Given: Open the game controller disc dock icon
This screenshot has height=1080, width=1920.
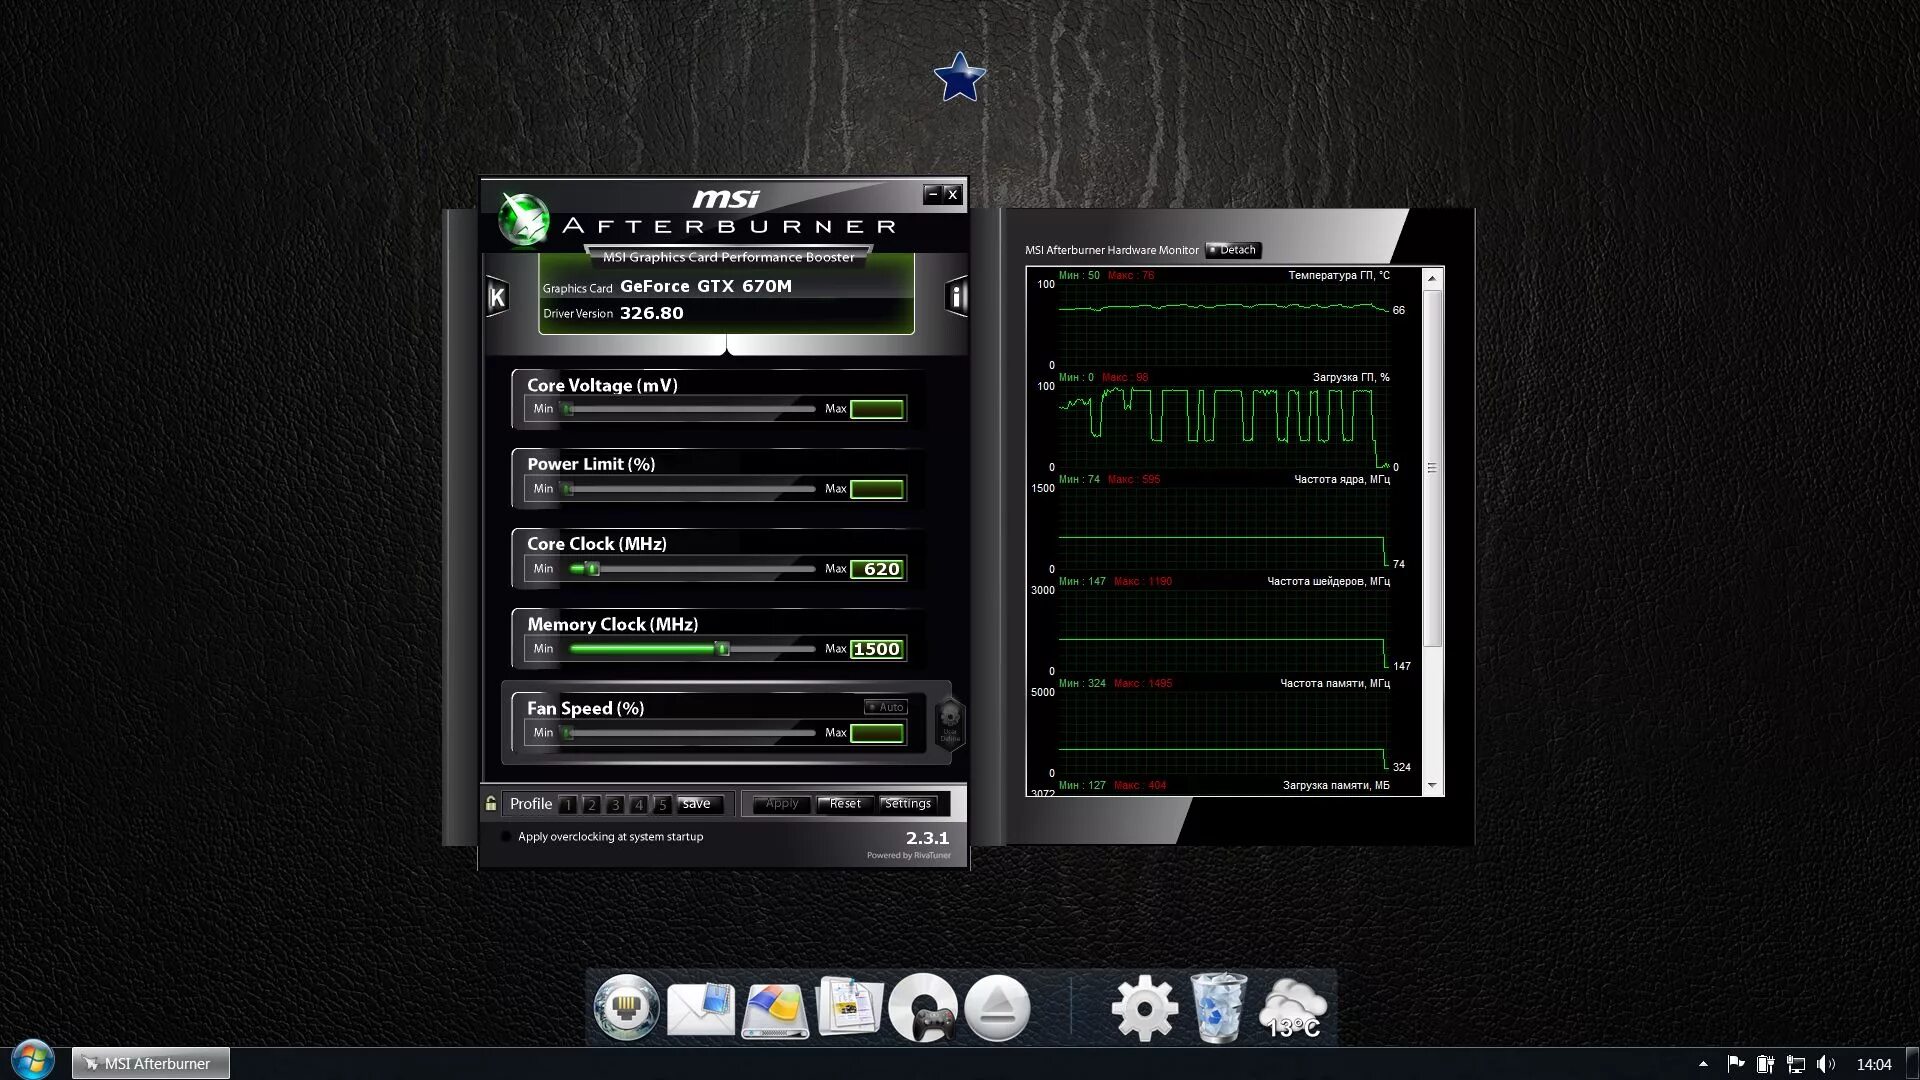Looking at the screenshot, I should point(923,1008).
